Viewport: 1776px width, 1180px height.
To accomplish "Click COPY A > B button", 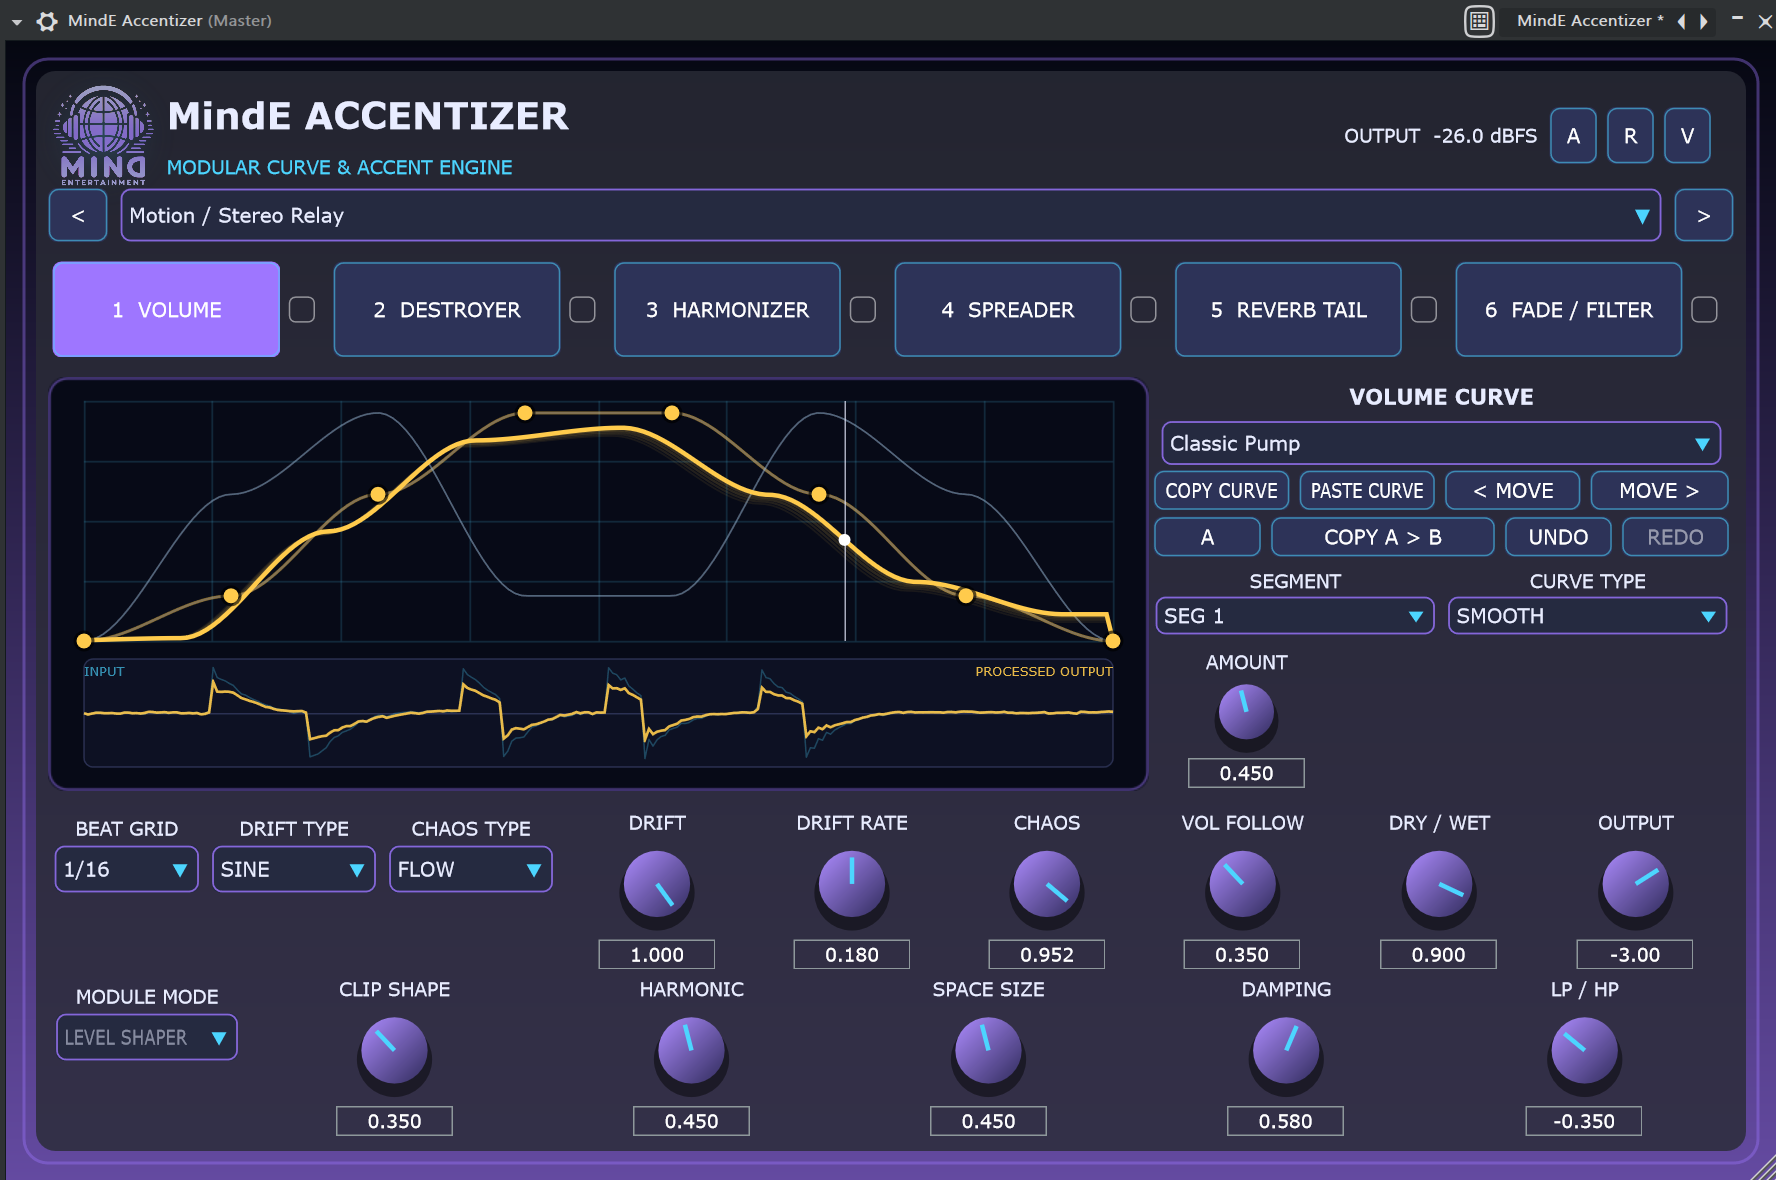I will click(1382, 537).
